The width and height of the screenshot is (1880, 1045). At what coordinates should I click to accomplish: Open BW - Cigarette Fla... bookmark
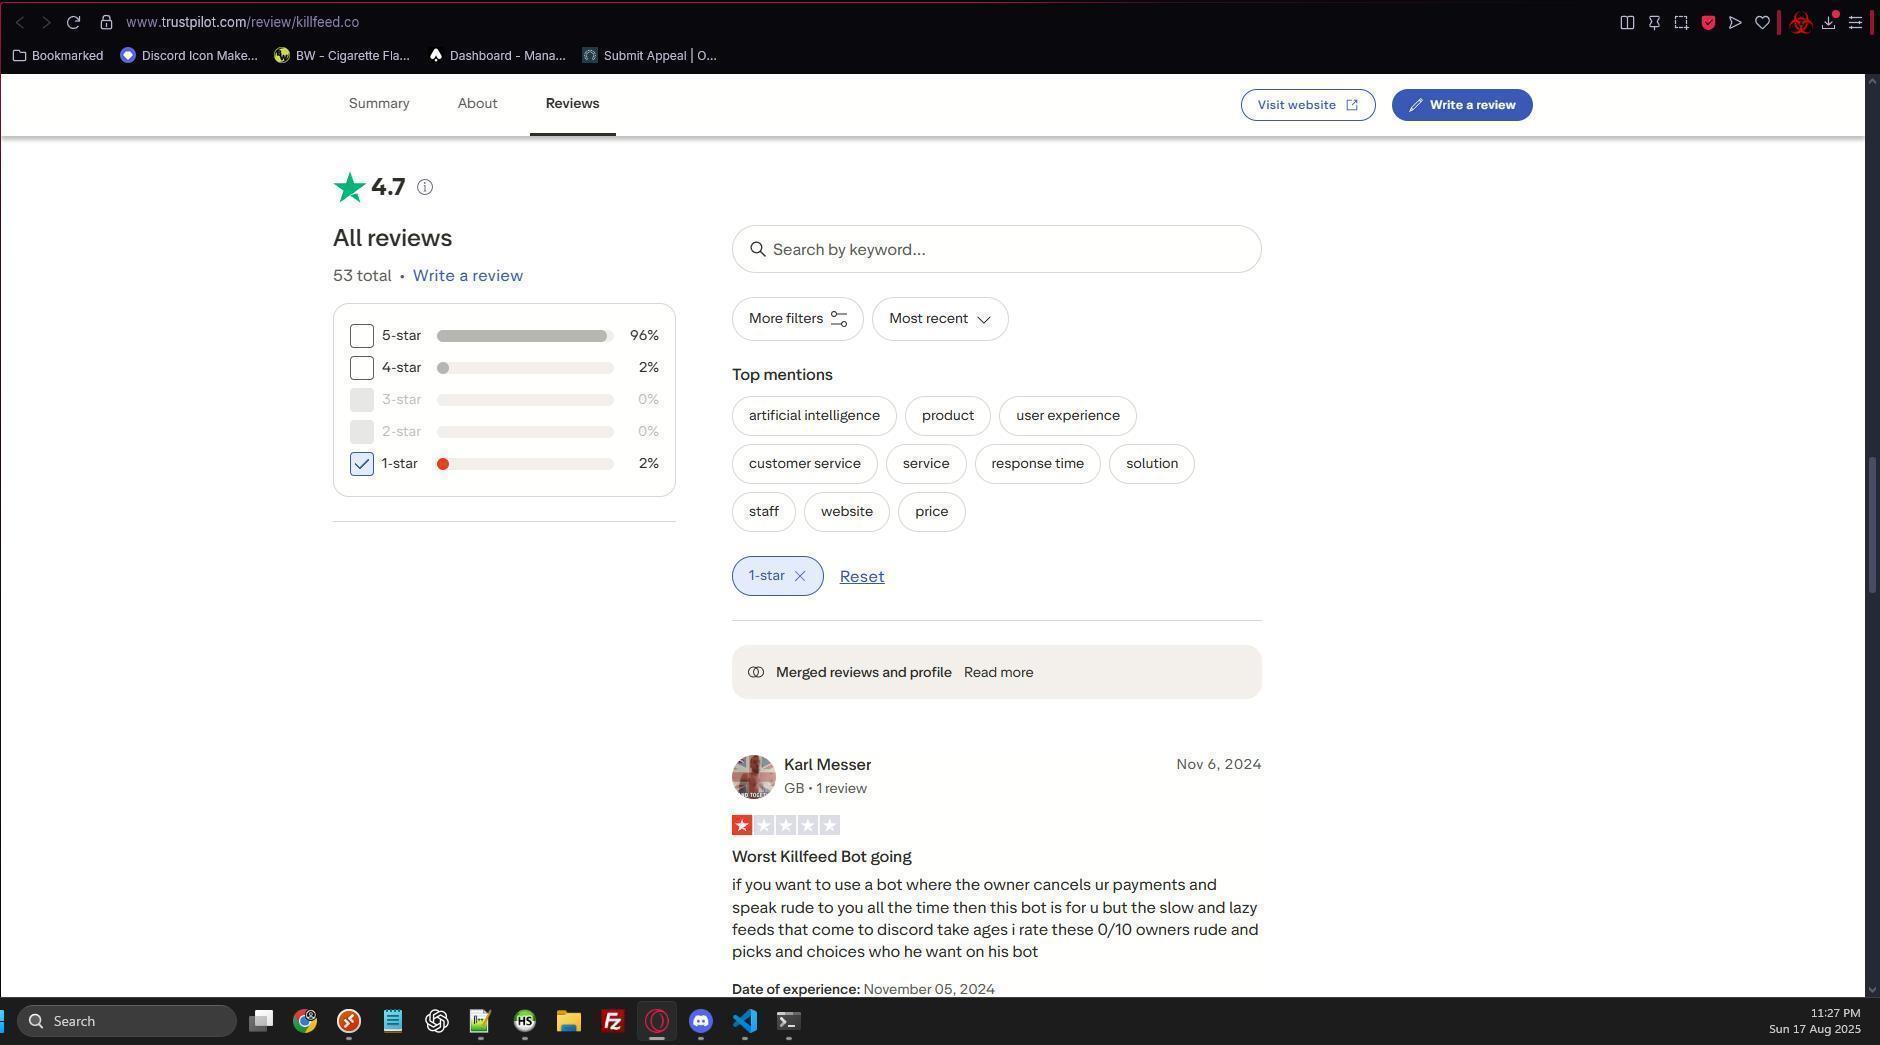coord(341,56)
